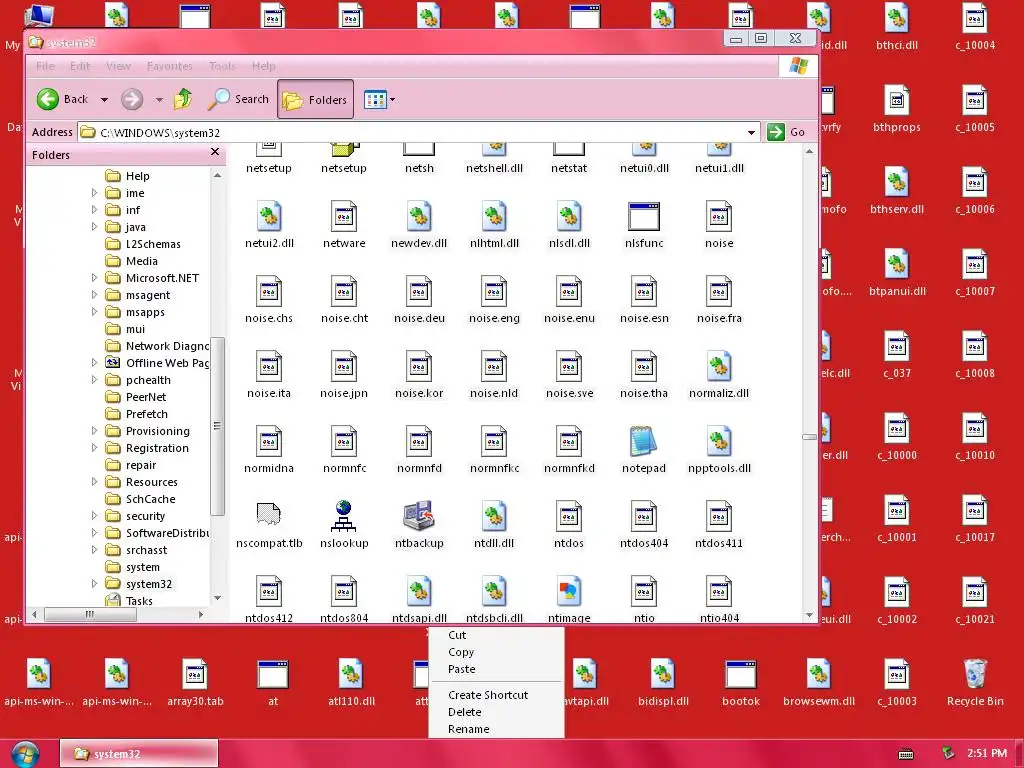Image resolution: width=1024 pixels, height=768 pixels.
Task: Select the npptools.dll file icon
Action: (718, 441)
